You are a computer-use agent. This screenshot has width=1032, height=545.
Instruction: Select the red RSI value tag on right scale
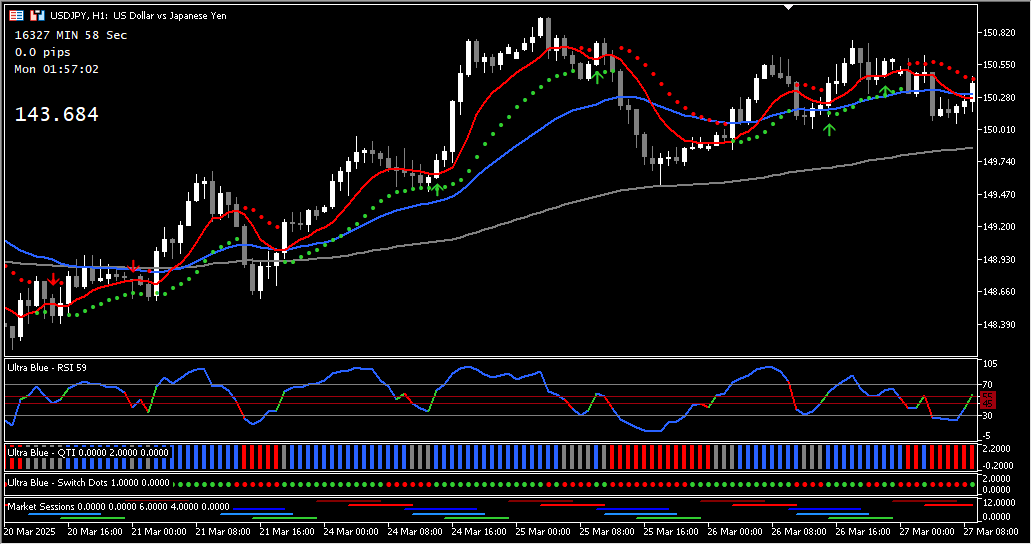click(x=987, y=400)
